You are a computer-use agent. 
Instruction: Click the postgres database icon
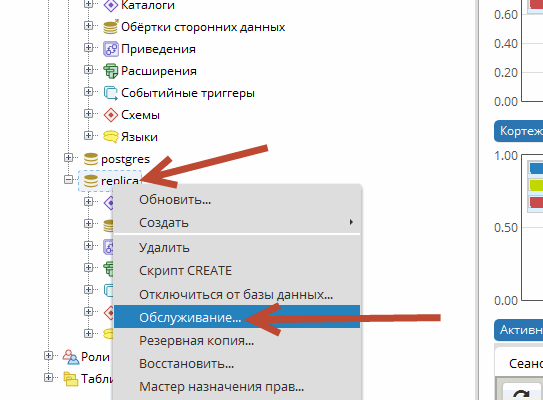pyautogui.click(x=91, y=159)
